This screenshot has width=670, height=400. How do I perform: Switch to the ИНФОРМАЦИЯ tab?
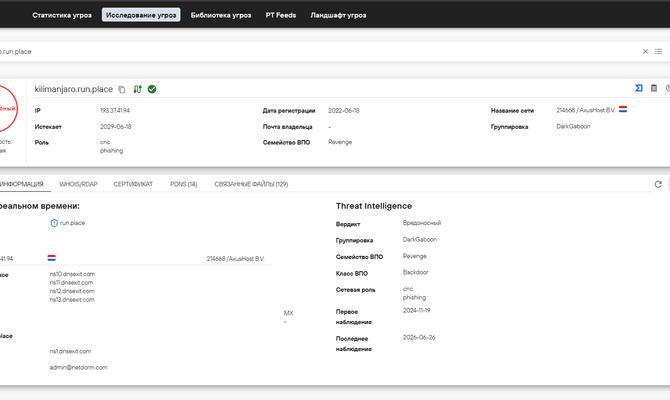pos(21,184)
